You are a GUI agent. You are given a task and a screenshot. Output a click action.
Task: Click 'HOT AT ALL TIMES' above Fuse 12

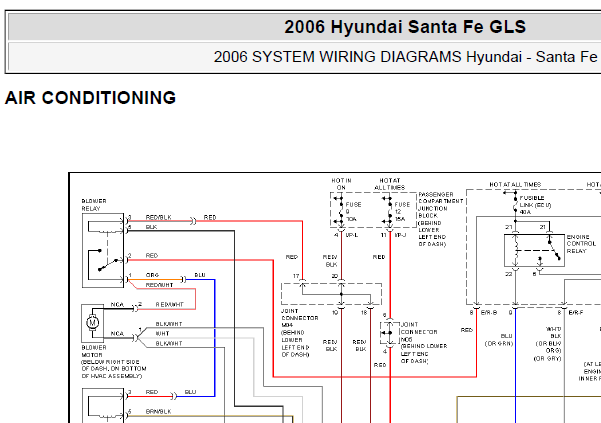[x=389, y=184]
